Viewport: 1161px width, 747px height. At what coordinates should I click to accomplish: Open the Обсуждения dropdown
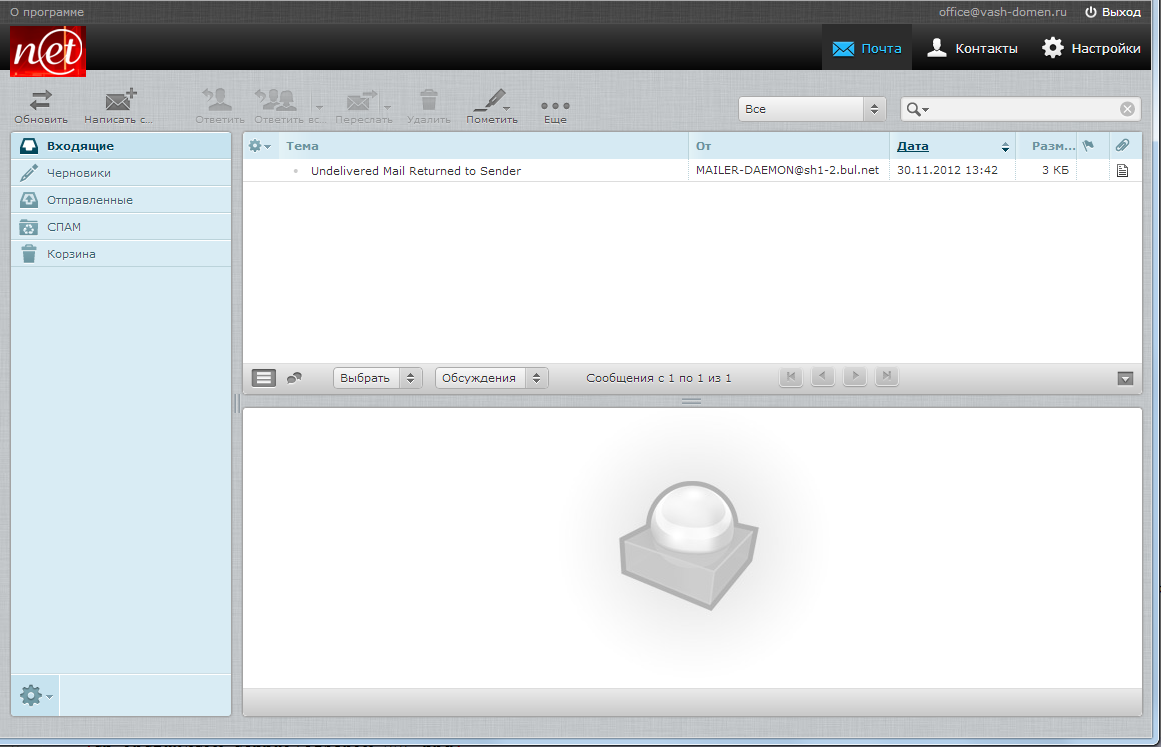[x=489, y=378]
